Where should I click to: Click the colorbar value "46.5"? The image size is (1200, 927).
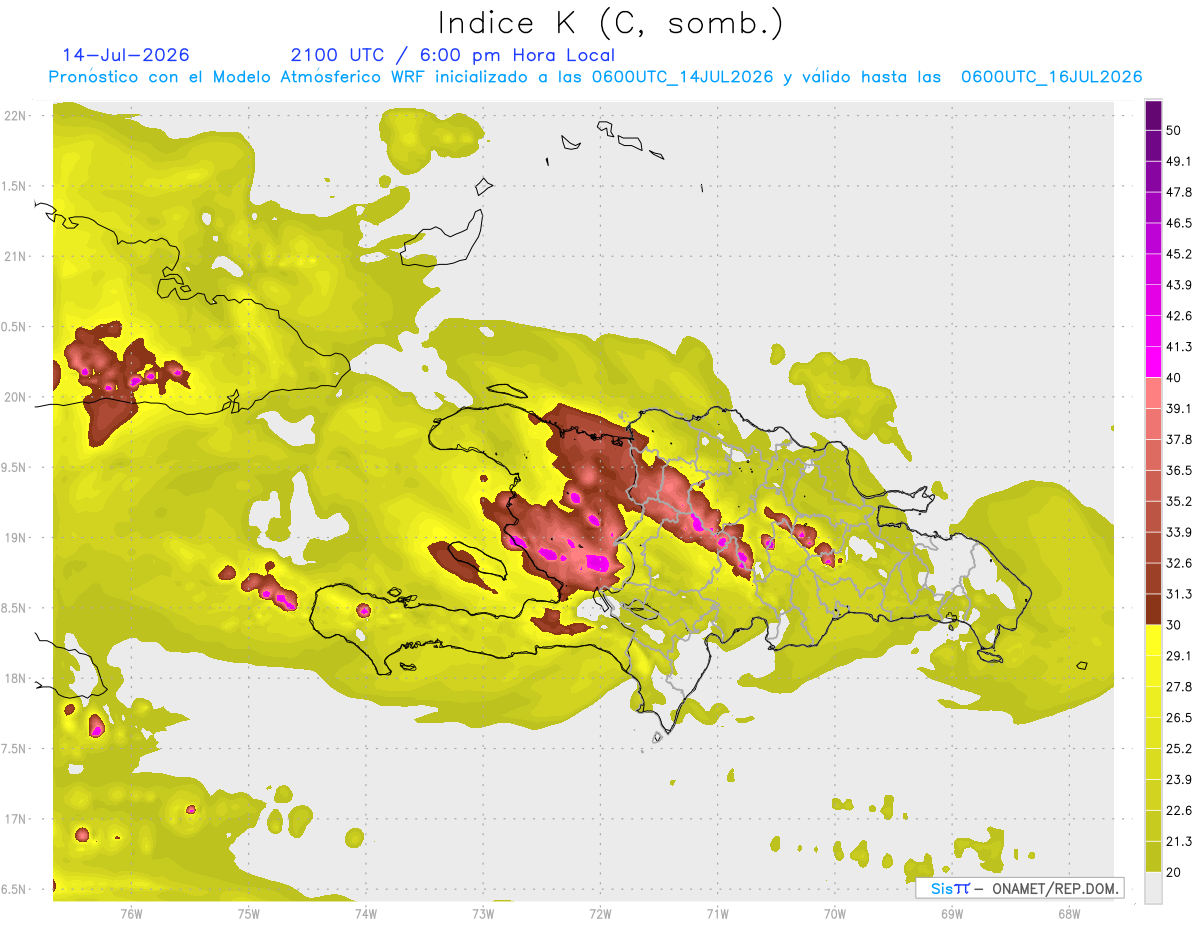[1179, 223]
